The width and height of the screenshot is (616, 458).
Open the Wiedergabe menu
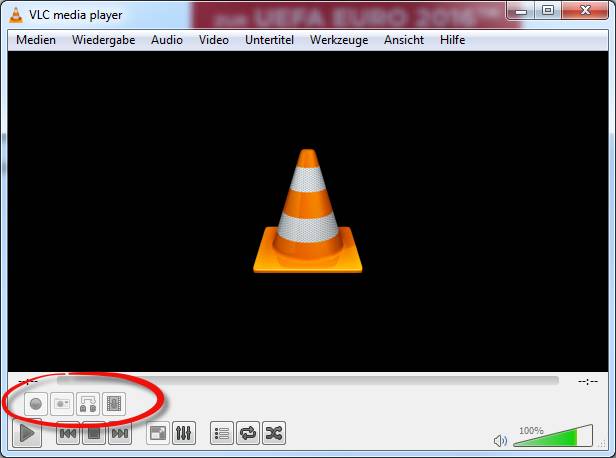point(104,40)
